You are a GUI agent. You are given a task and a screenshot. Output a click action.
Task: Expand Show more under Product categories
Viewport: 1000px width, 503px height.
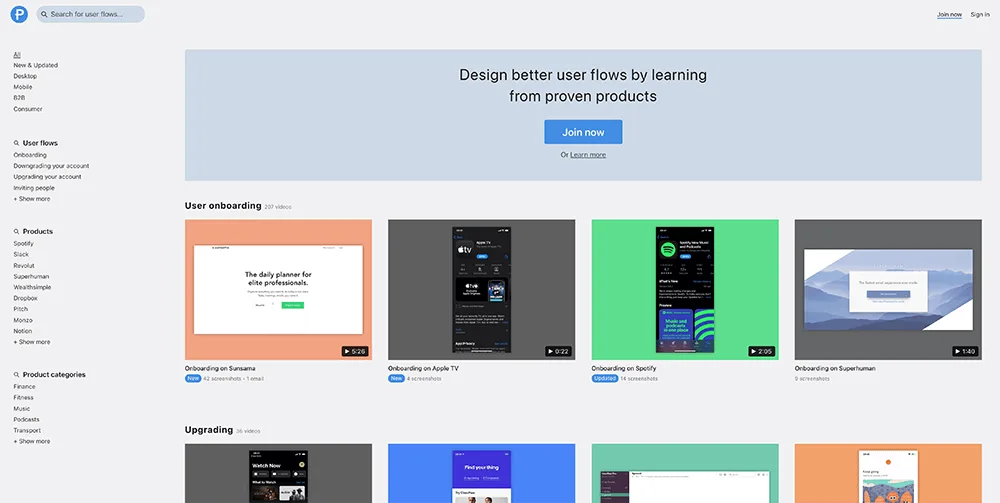[x=32, y=441]
